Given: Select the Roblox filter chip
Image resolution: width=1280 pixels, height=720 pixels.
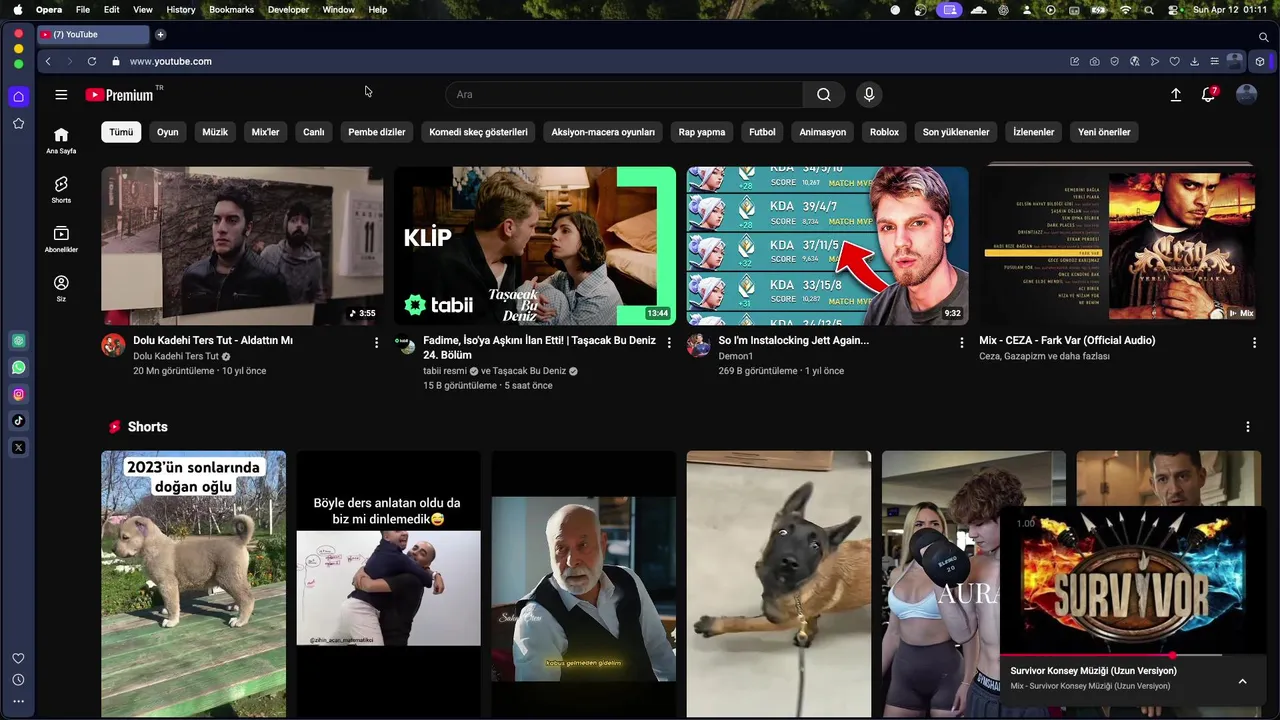Looking at the screenshot, I should [x=884, y=132].
